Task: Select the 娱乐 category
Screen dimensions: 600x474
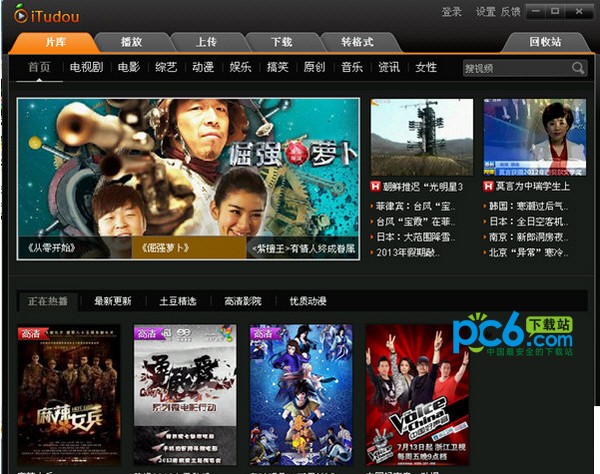Action: [240, 67]
